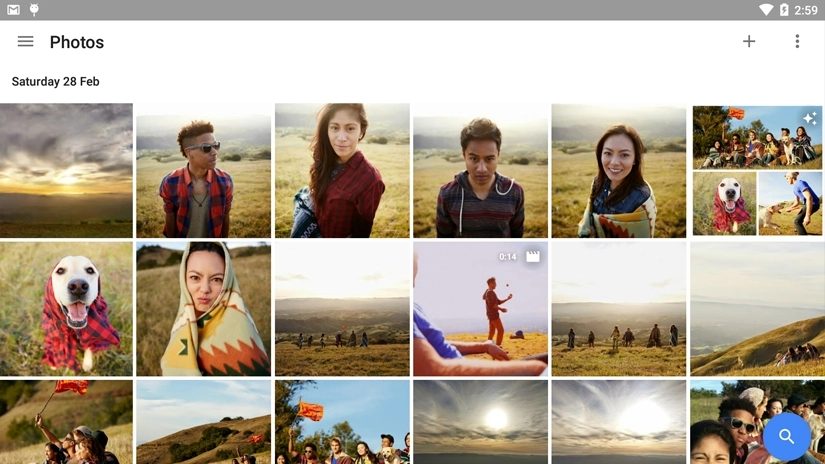Open the sunset clouds photo

click(x=66, y=170)
